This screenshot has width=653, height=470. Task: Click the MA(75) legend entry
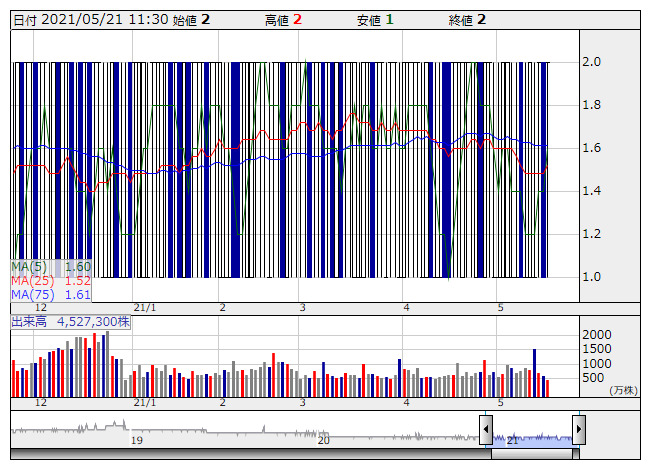point(51,295)
